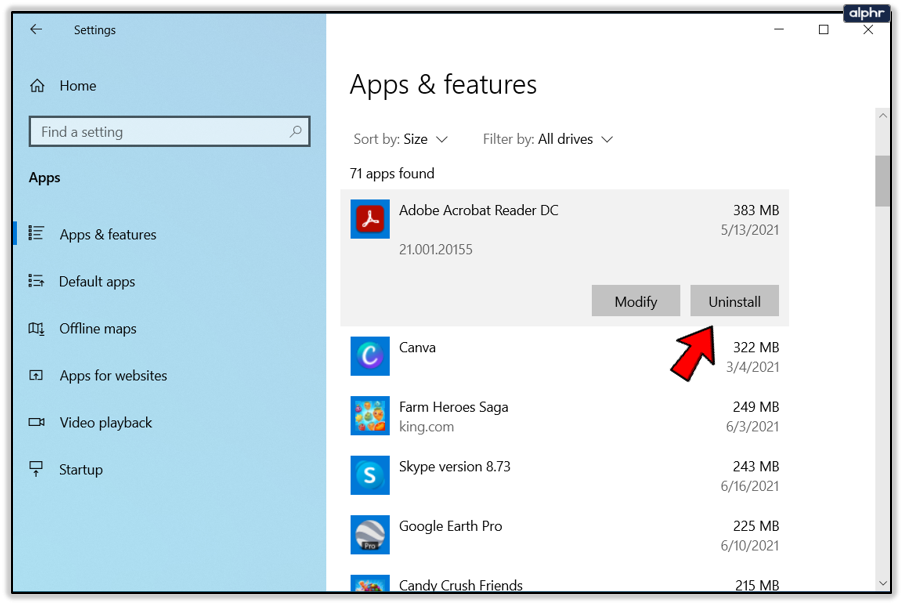Click the 322 MB Canva size

[x=756, y=347]
